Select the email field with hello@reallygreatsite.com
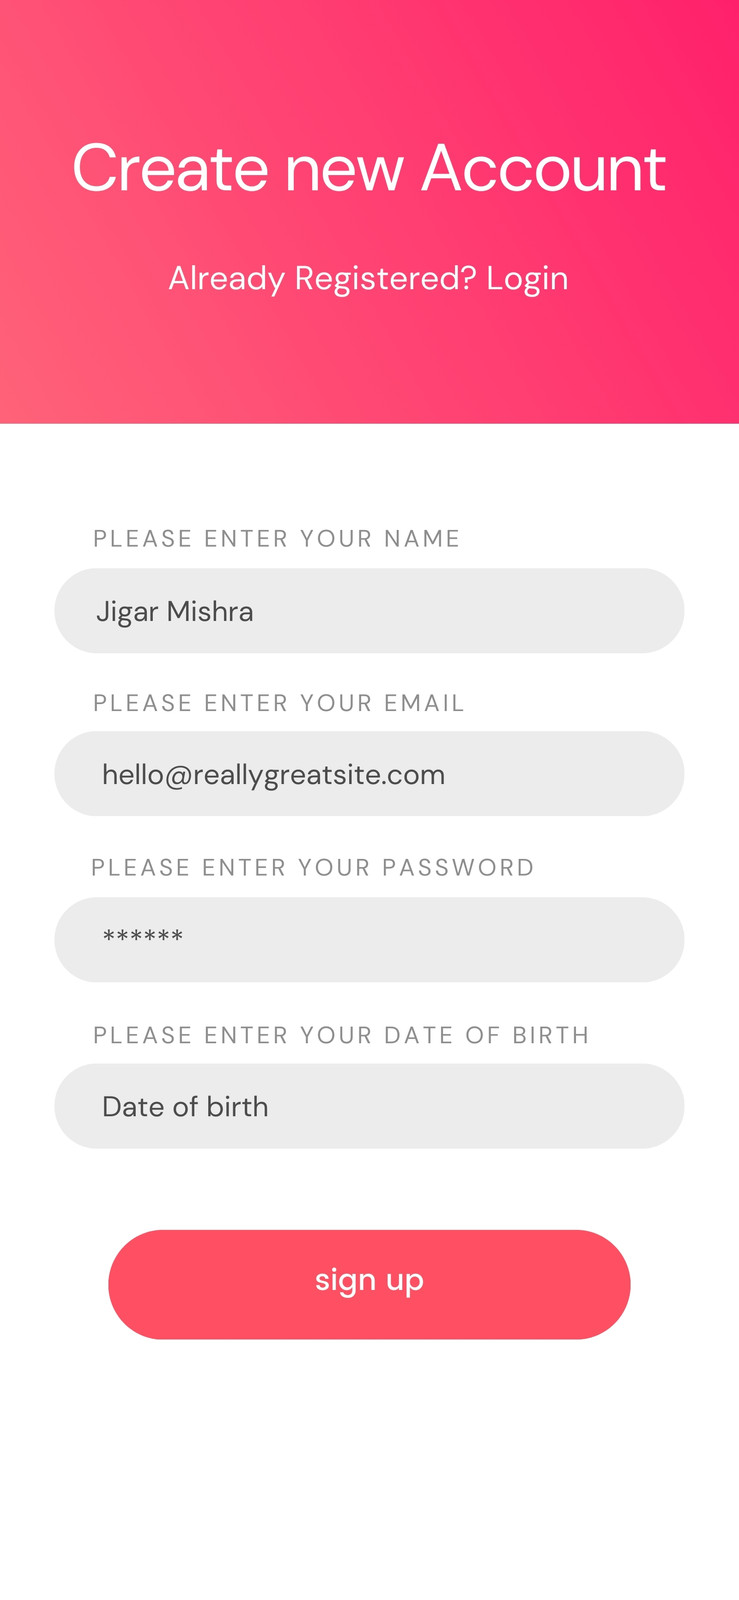The width and height of the screenshot is (739, 1600). coord(369,774)
